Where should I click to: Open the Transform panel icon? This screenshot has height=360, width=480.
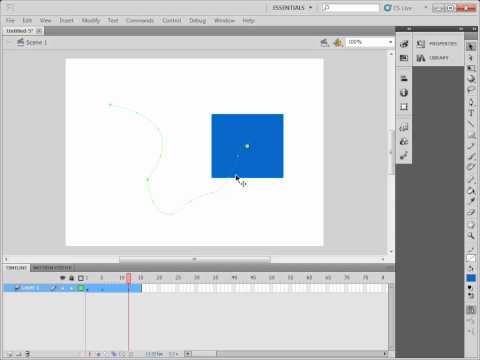click(404, 107)
